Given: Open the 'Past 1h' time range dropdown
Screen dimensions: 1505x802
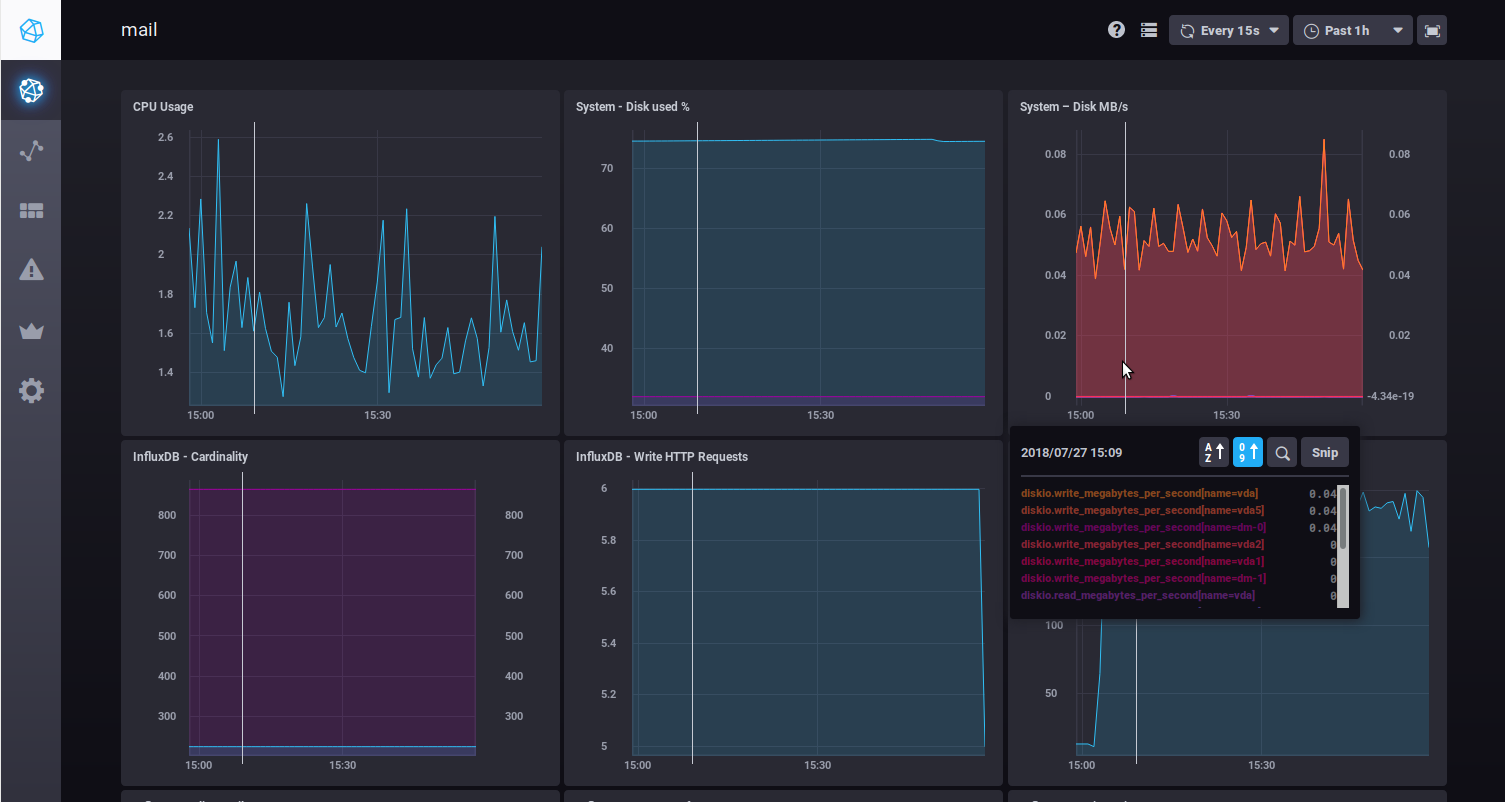Looking at the screenshot, I should click(x=1352, y=30).
